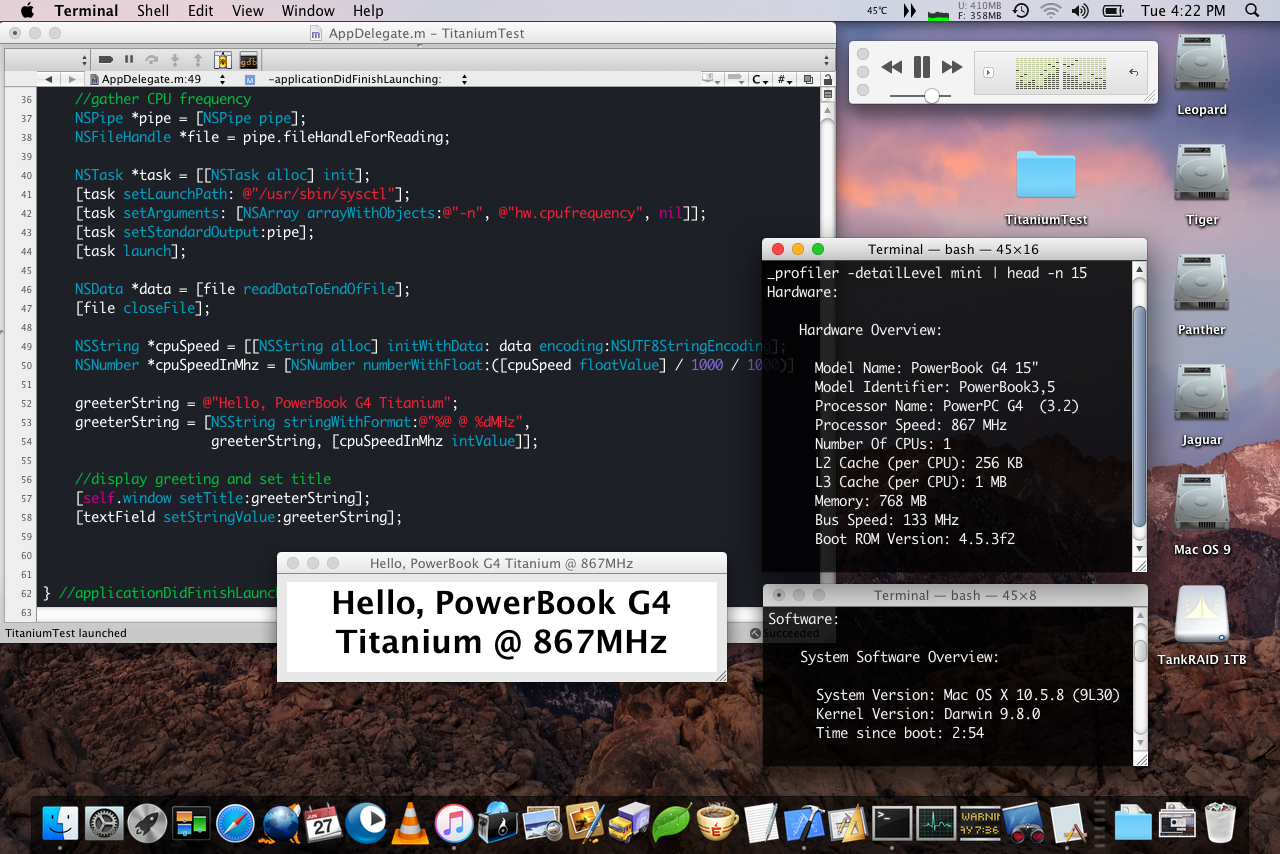The image size is (1280, 854).
Task: Open Xcode from the Dock
Action: pyautogui.click(x=804, y=822)
